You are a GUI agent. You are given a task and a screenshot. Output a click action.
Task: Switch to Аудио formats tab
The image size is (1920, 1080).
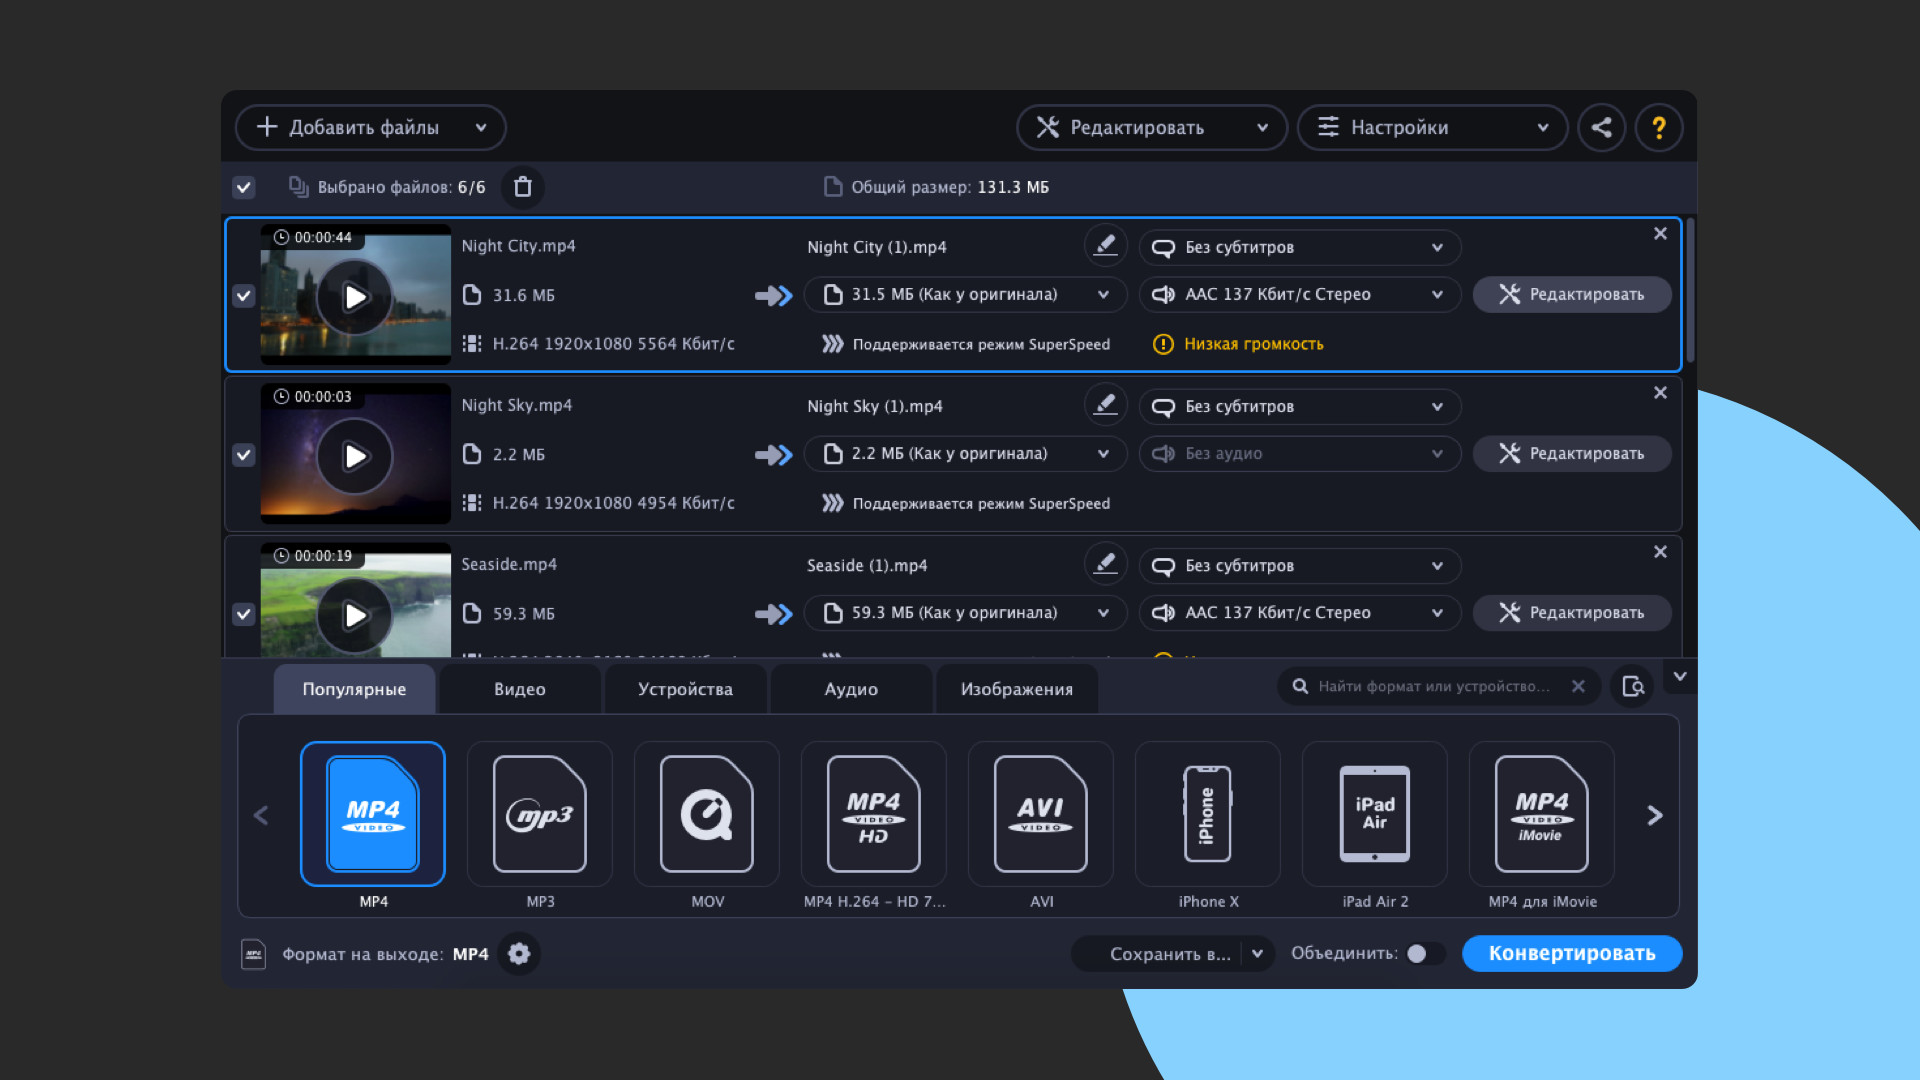(848, 687)
